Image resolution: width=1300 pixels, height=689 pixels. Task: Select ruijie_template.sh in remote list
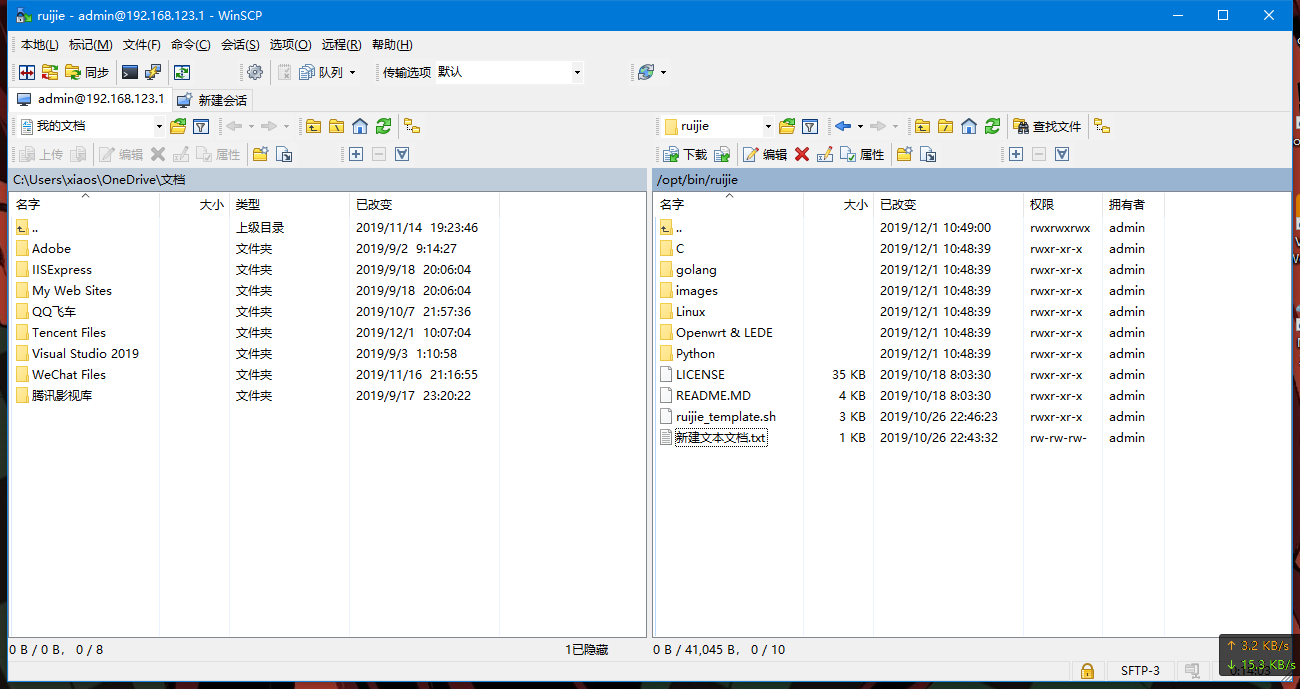725,417
